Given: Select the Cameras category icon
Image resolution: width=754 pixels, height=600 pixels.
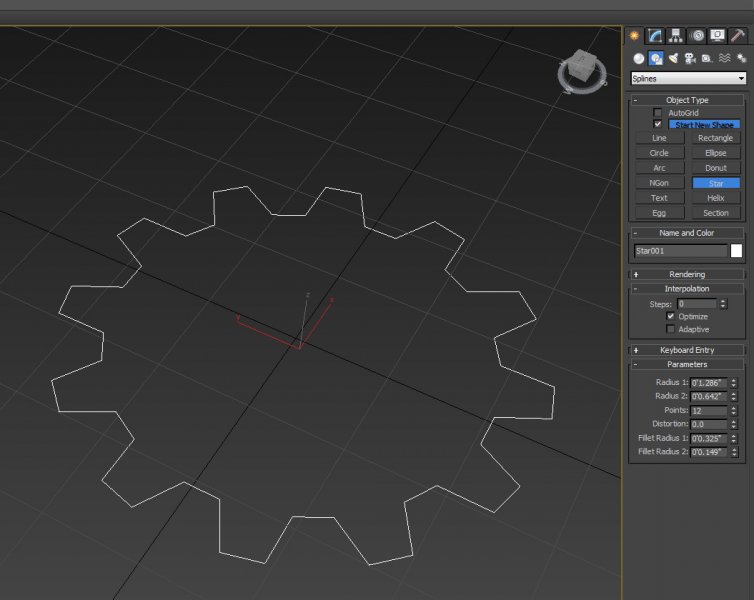Looking at the screenshot, I should [x=690, y=58].
